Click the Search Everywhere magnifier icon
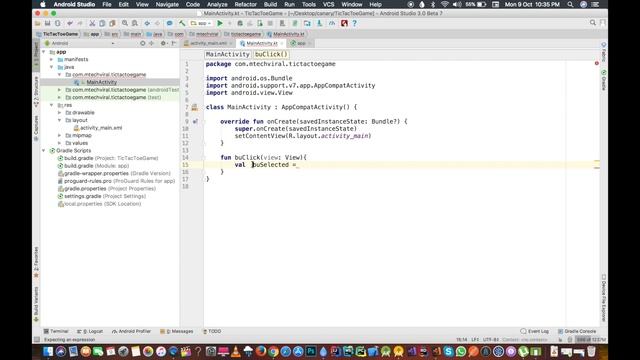640x360 pixels. point(593,23)
